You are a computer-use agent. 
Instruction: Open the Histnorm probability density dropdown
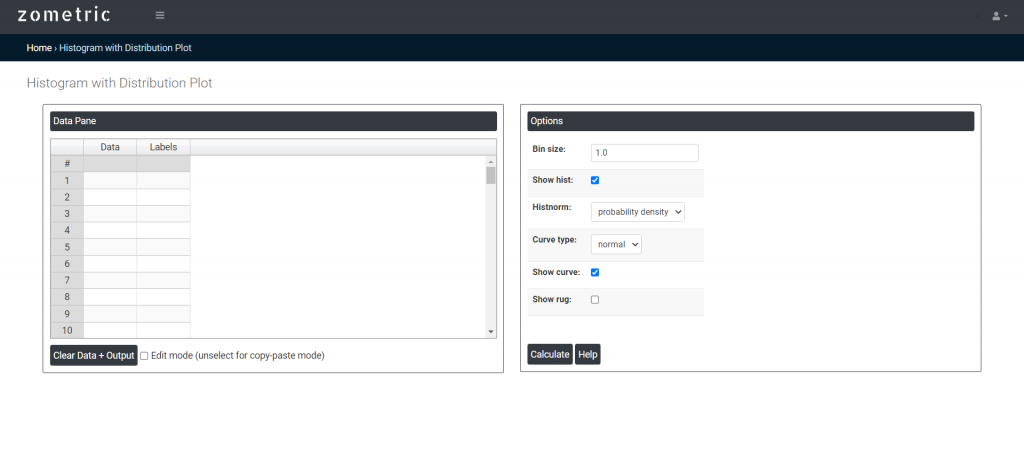[x=637, y=212]
